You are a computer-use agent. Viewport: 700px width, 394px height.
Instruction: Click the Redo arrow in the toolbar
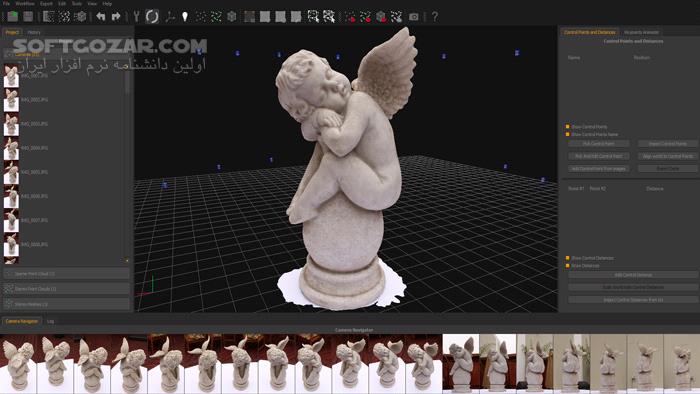click(116, 17)
